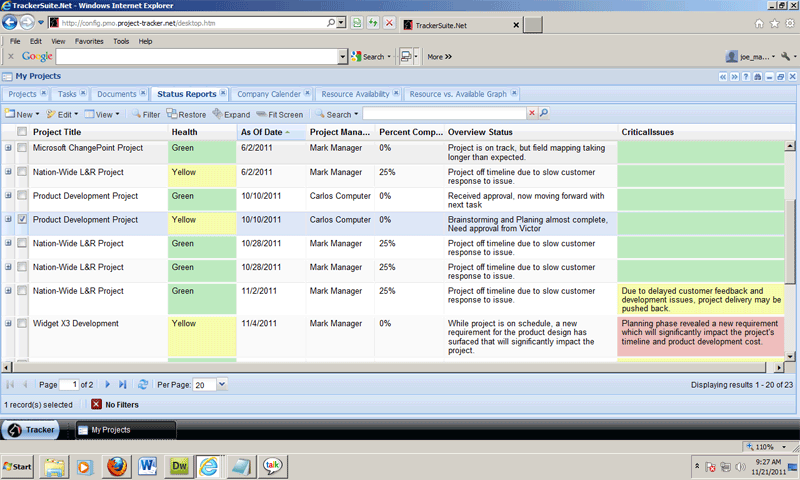The width and height of the screenshot is (800, 480).
Task: Switch to the Projects tab
Action: (x=22, y=94)
